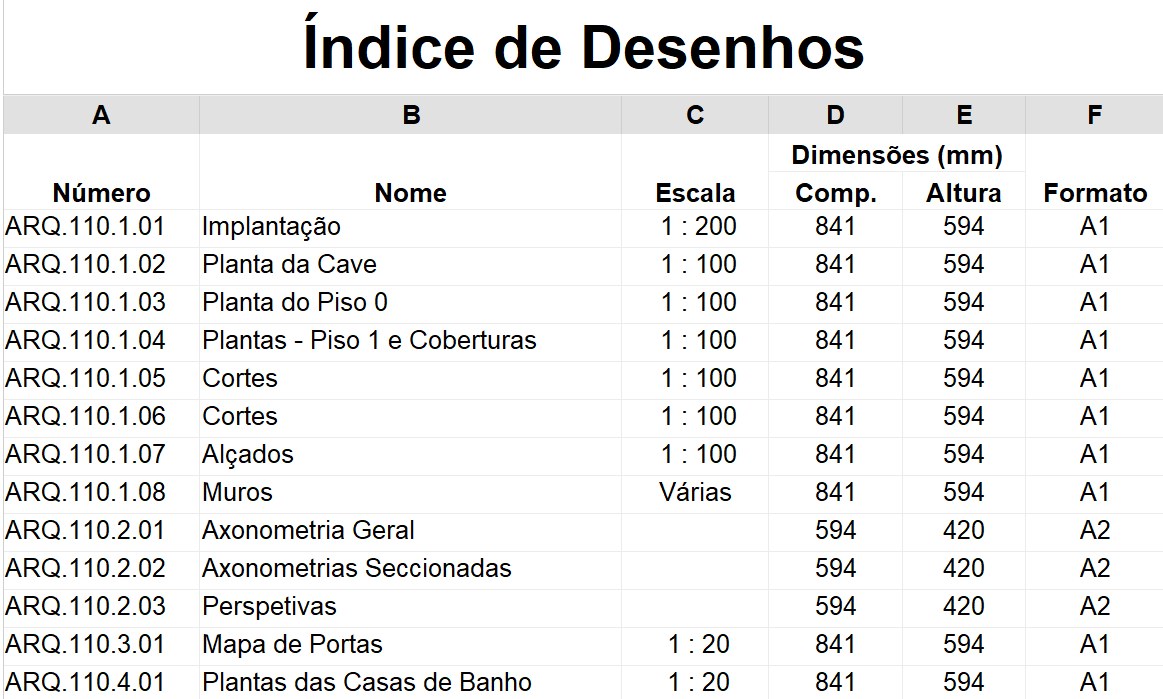
Task: Click the 1 : 200 scale cell
Action: click(695, 228)
